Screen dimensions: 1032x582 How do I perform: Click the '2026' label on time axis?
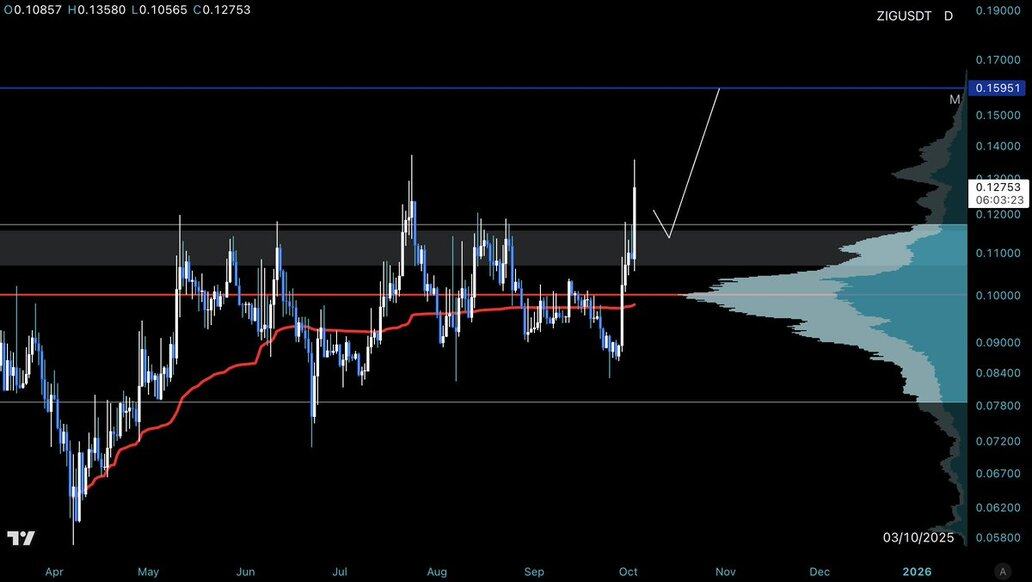pyautogui.click(x=915, y=572)
